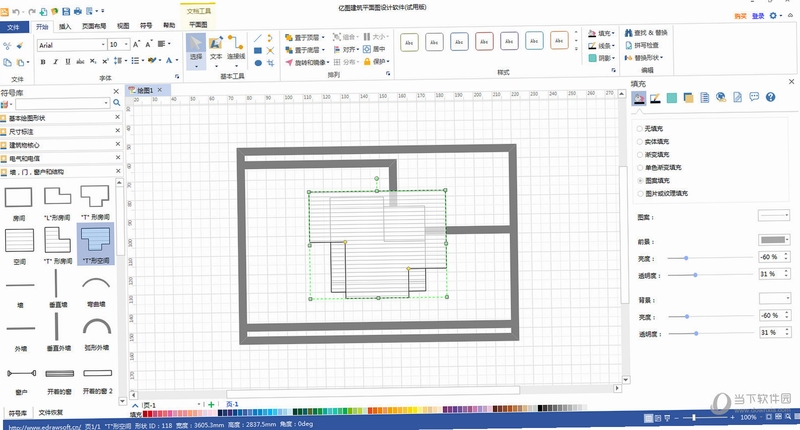Apply italic formatting
800x430 pixels.
tap(56, 61)
